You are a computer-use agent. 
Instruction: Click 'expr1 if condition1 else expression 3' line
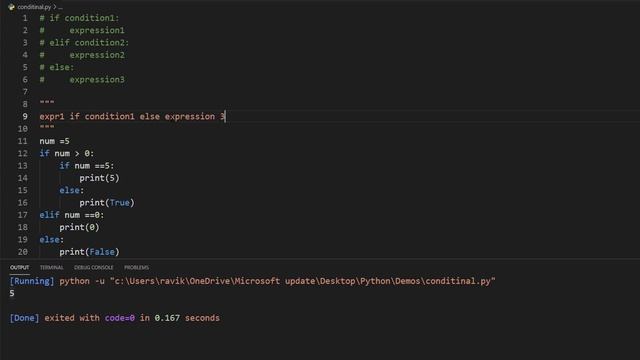tap(132, 116)
